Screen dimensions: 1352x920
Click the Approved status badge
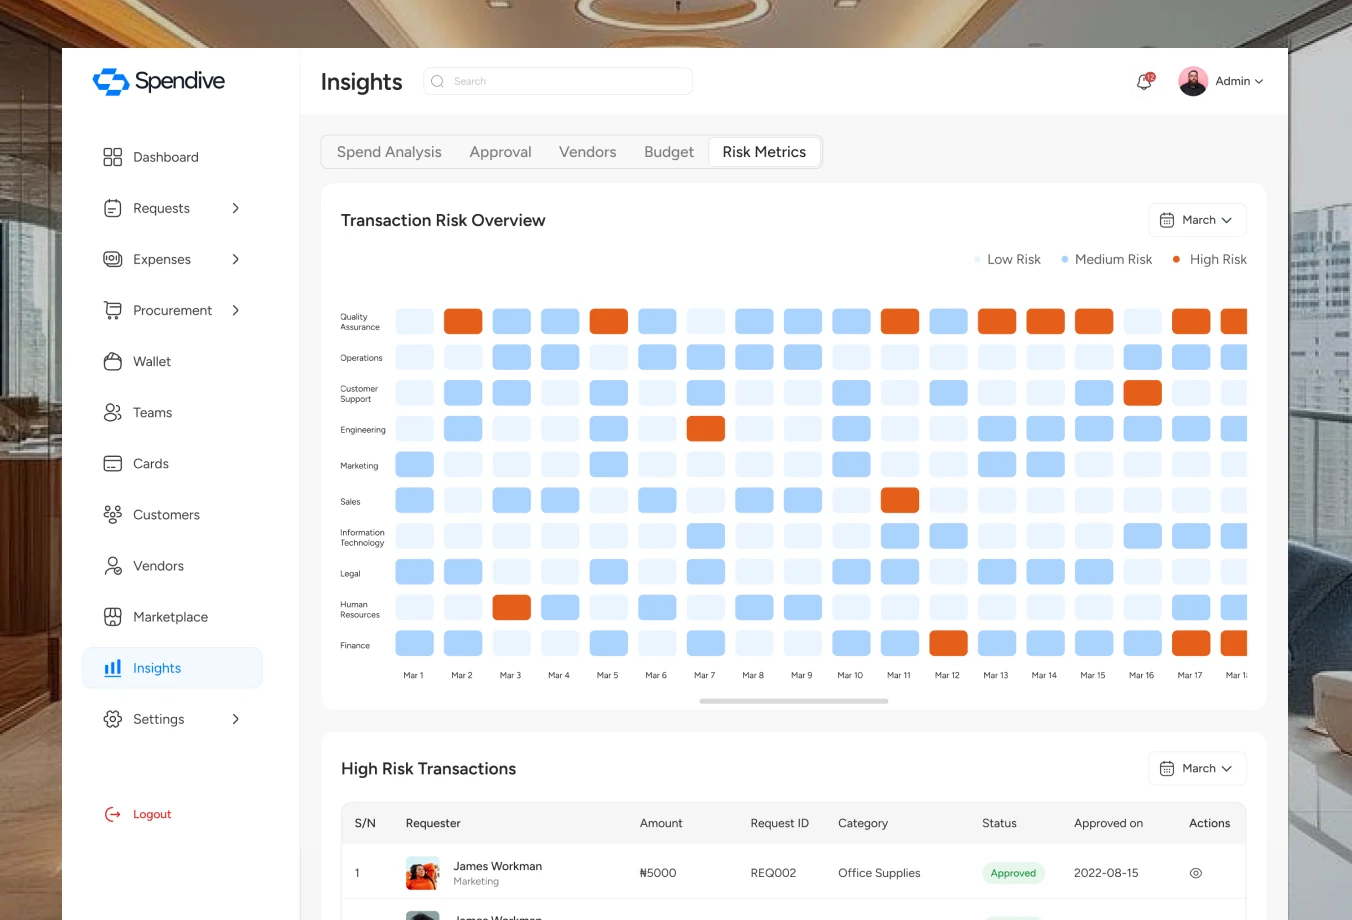pyautogui.click(x=1013, y=873)
